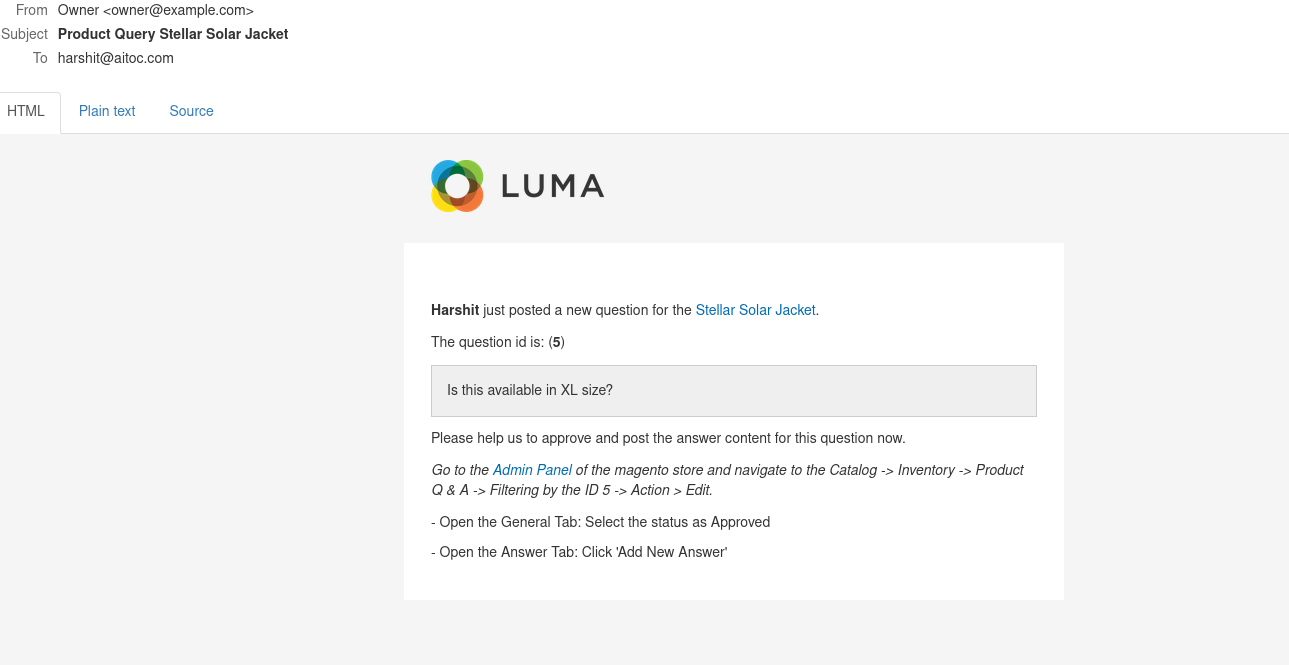Viewport: 1289px width, 665px height.
Task: Click the 'Open the General Tab' instruction line
Action: click(601, 522)
